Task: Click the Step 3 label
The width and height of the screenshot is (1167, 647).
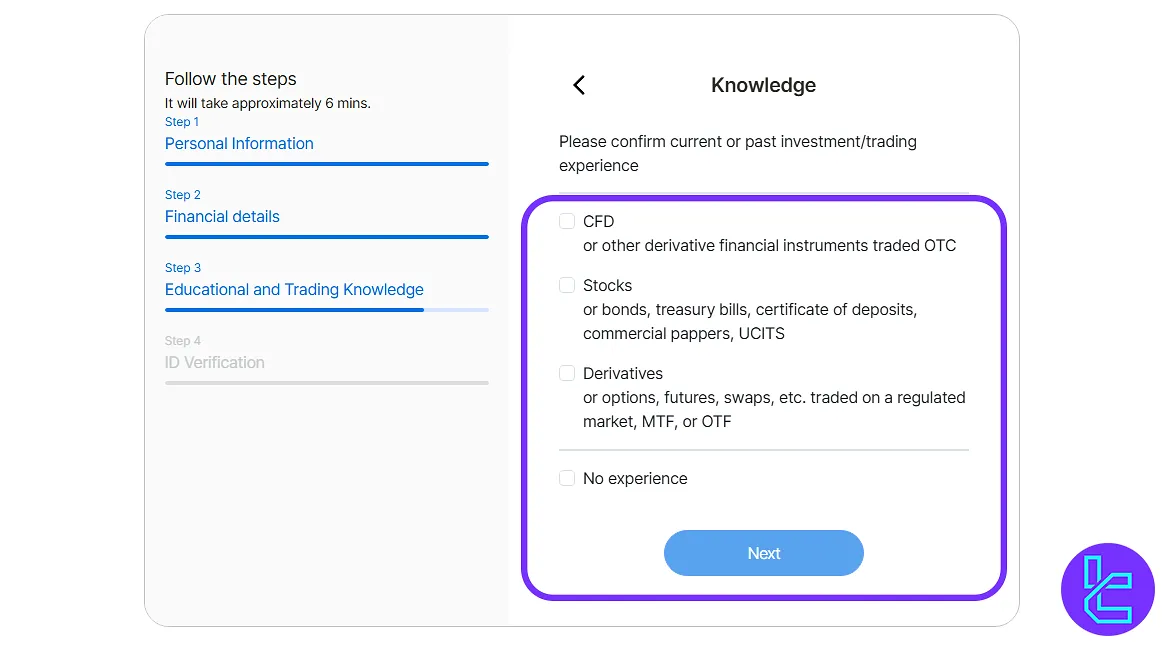Action: tap(183, 268)
